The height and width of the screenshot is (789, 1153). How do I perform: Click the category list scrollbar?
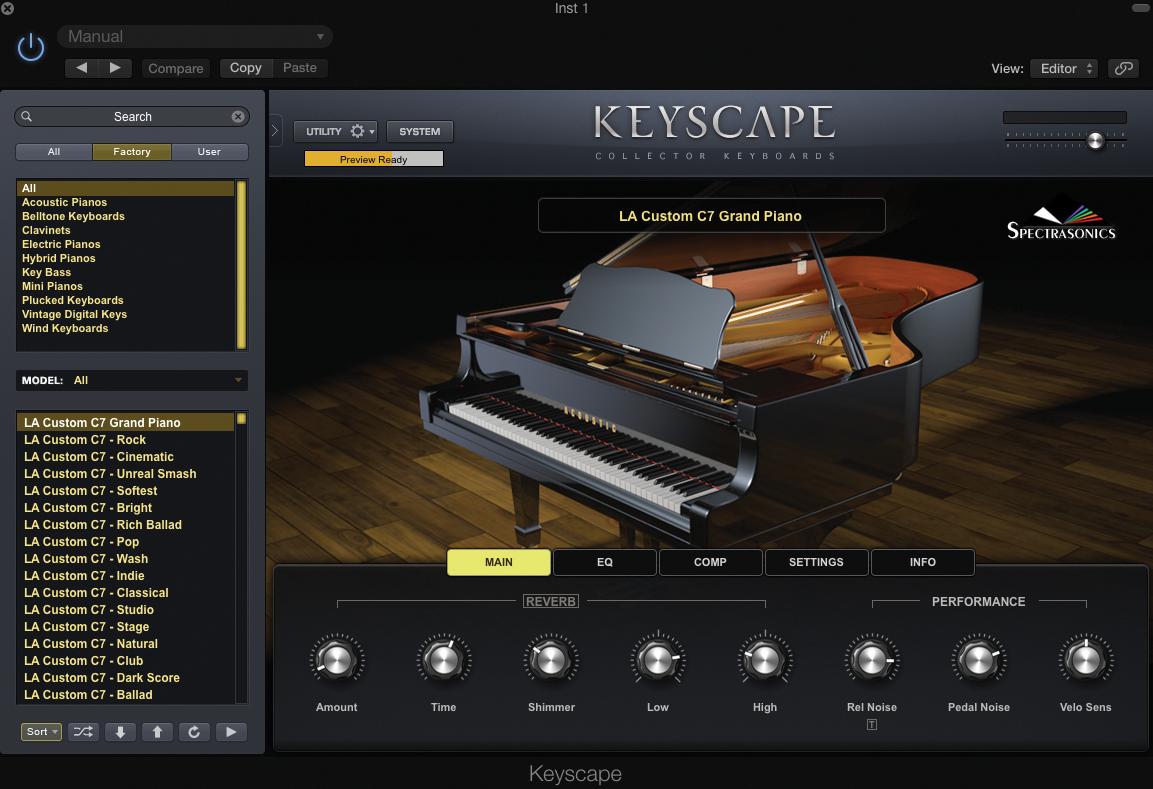pyautogui.click(x=241, y=265)
